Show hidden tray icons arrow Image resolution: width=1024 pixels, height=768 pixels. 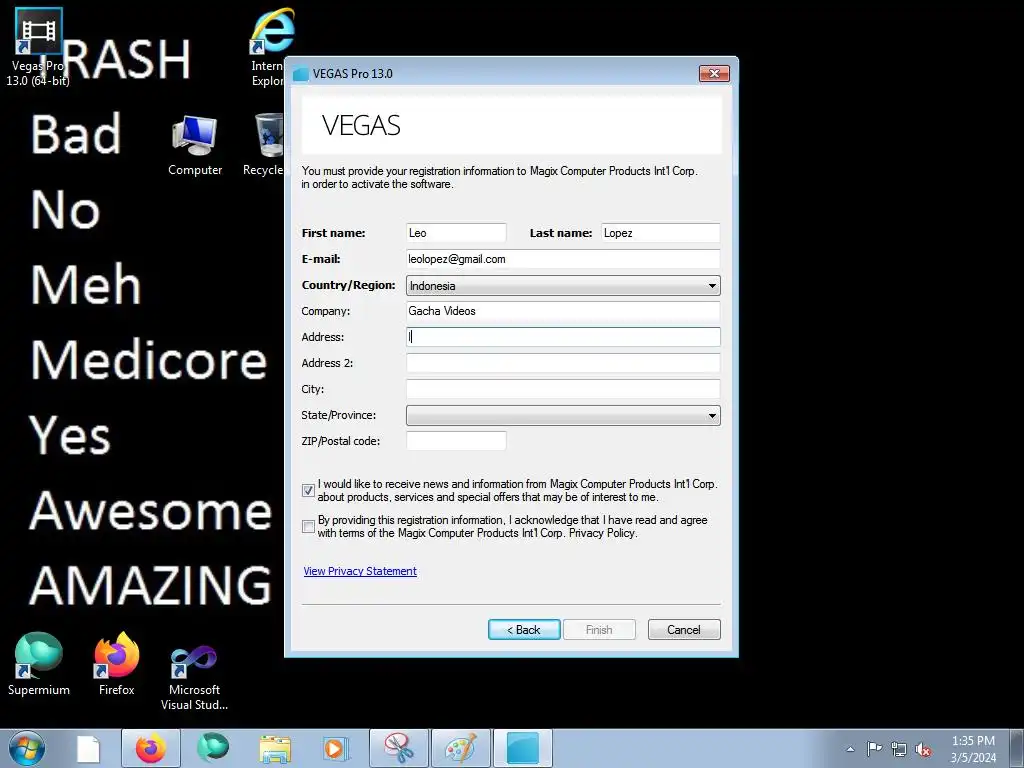coord(850,749)
